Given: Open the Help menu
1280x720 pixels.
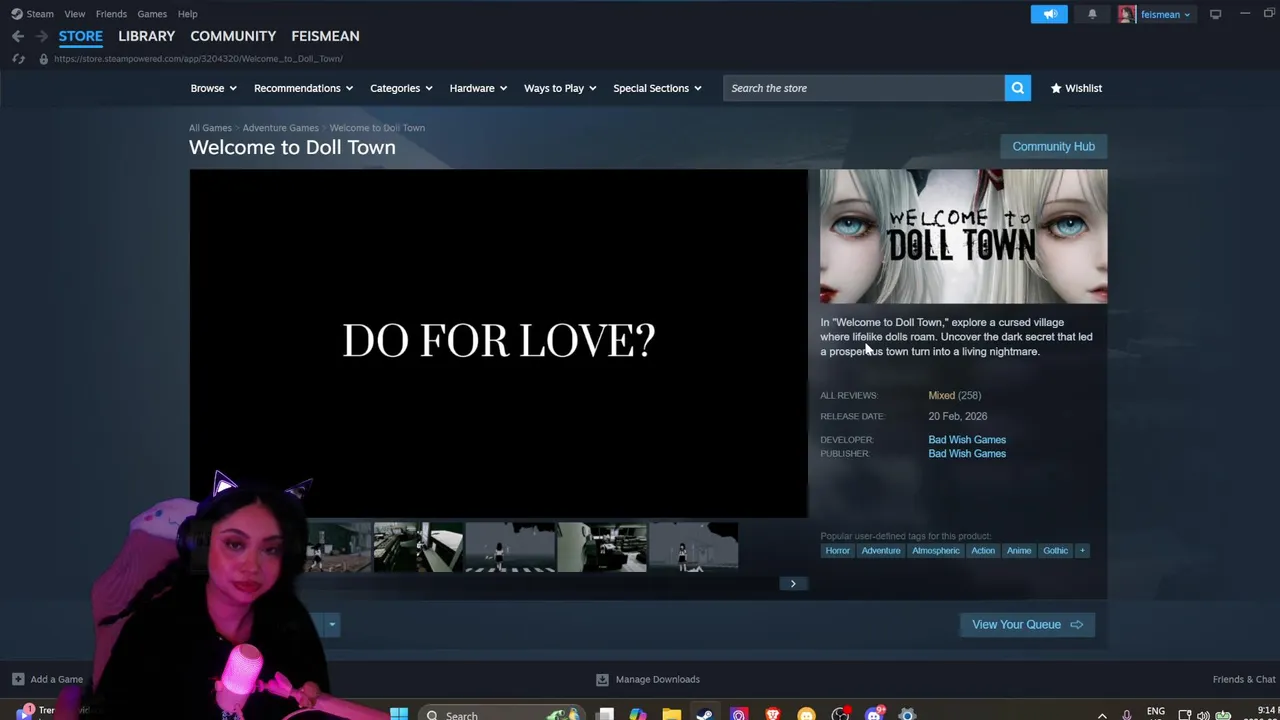Looking at the screenshot, I should click(187, 14).
